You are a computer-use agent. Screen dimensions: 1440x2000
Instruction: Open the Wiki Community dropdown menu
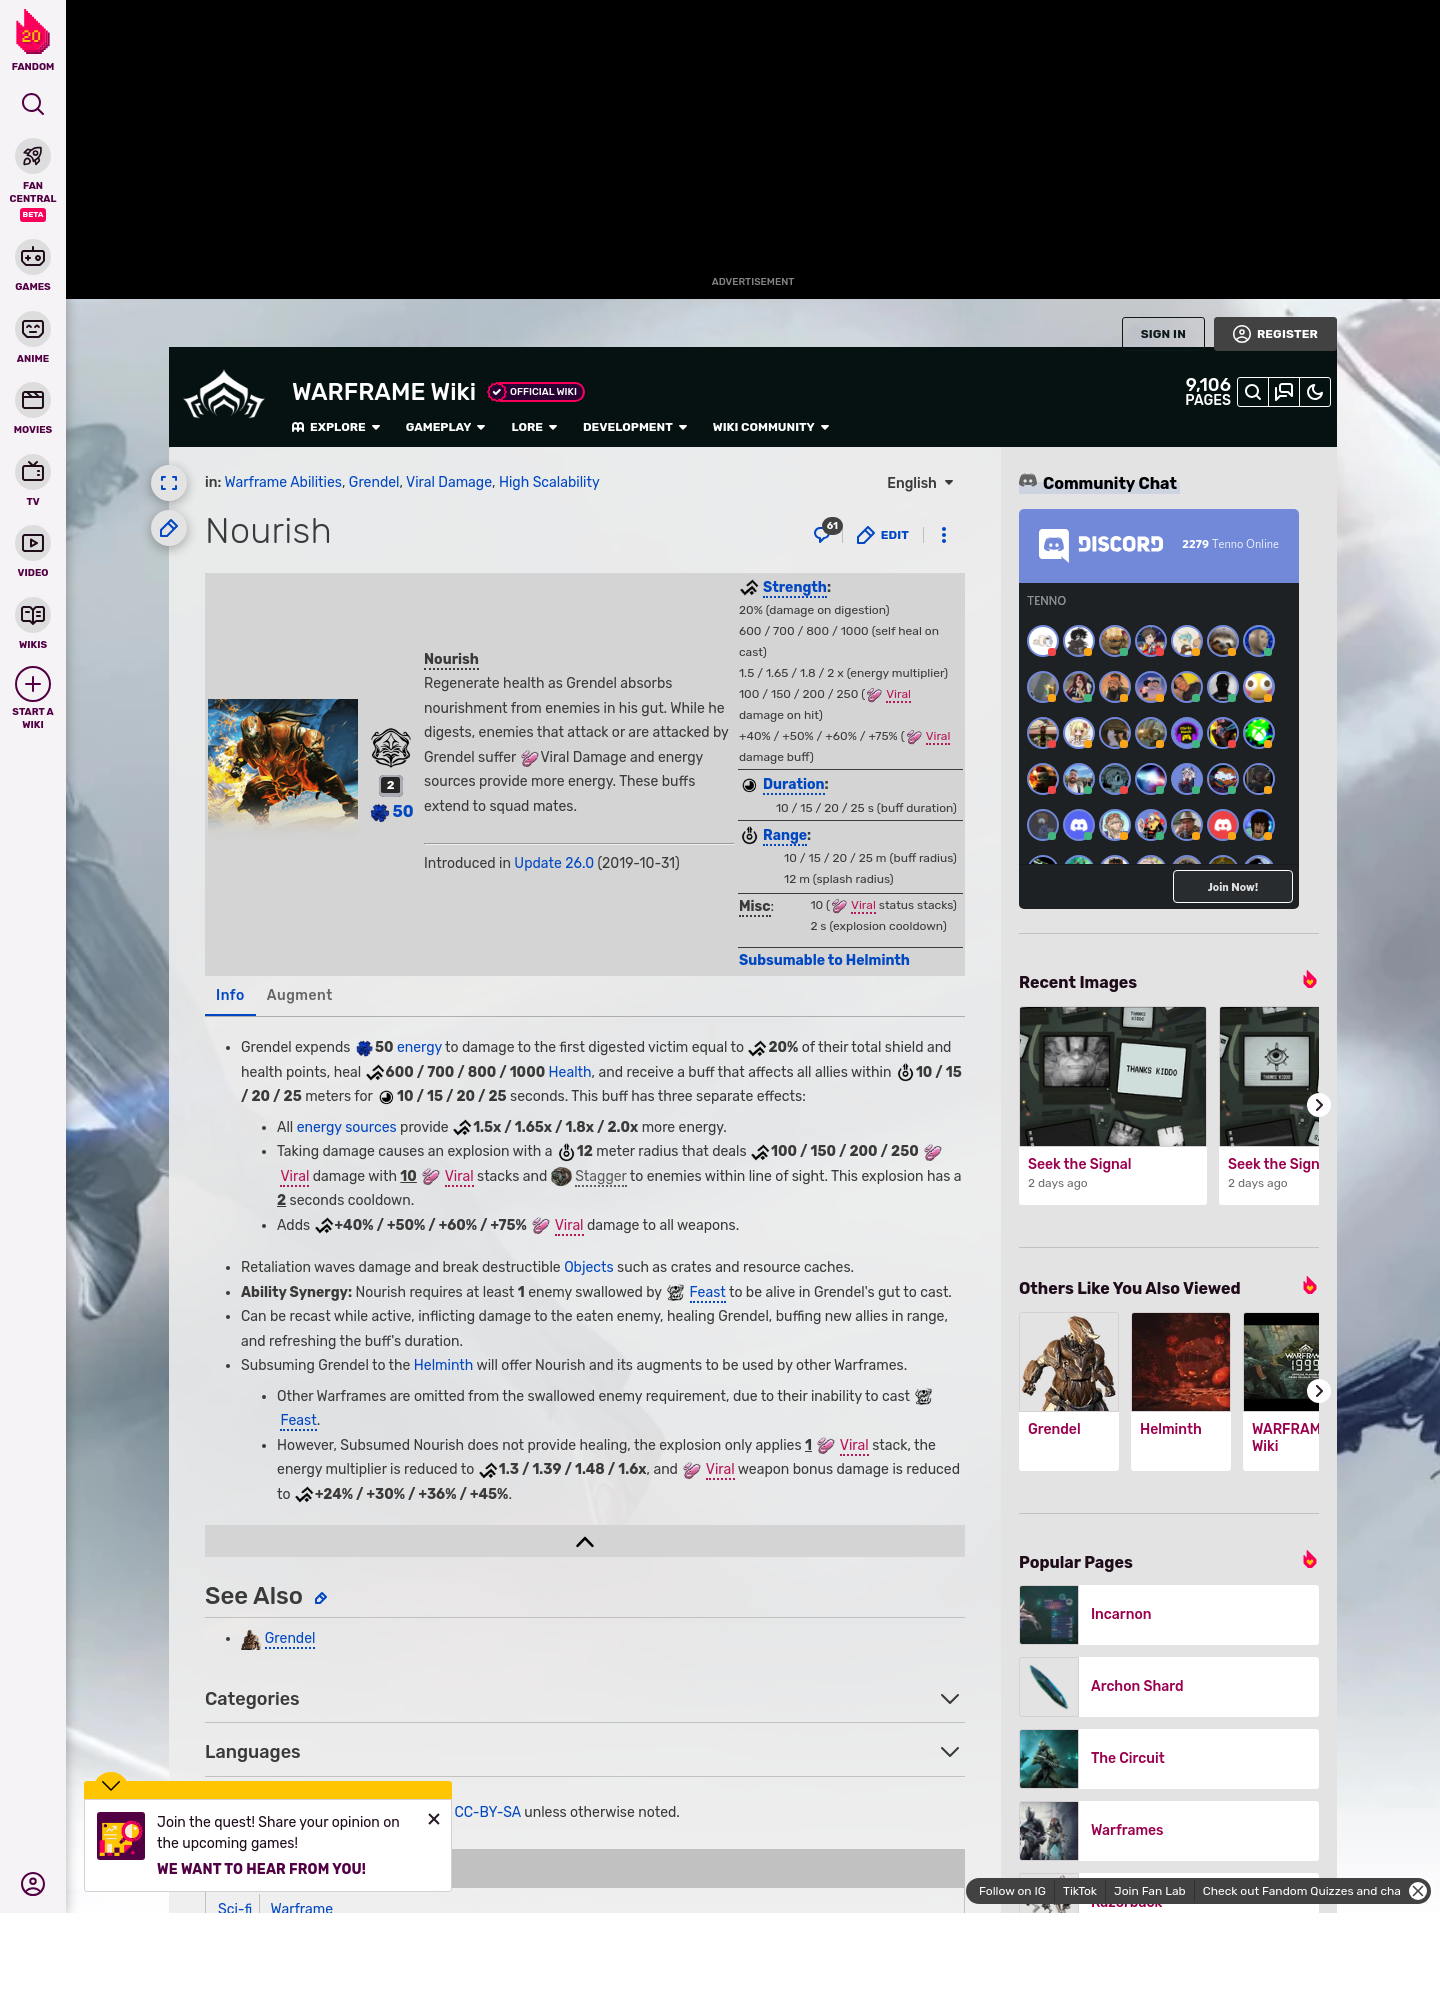[x=771, y=427]
